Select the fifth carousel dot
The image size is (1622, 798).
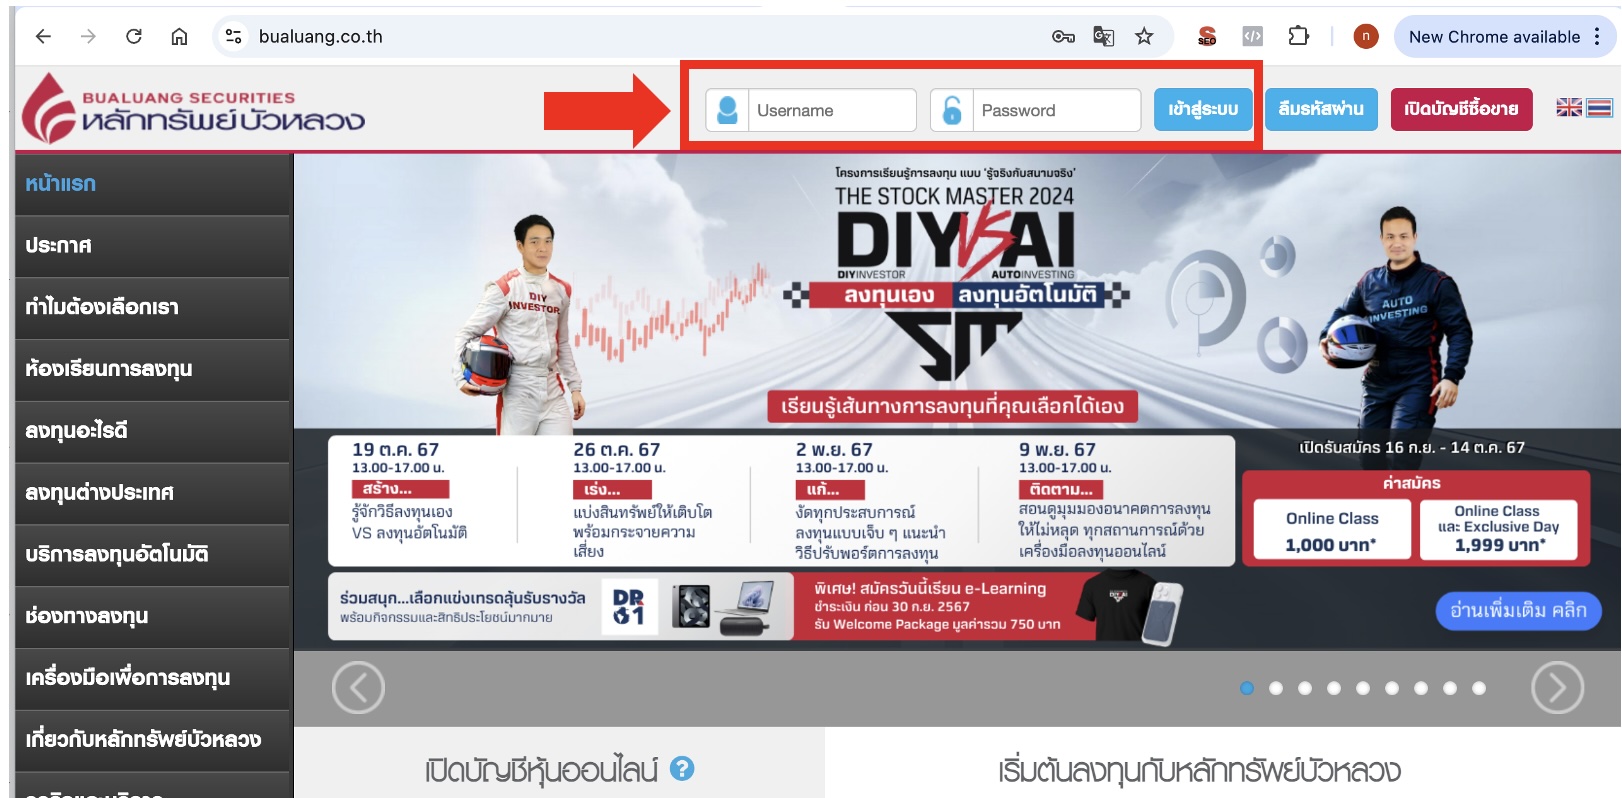point(1363,688)
